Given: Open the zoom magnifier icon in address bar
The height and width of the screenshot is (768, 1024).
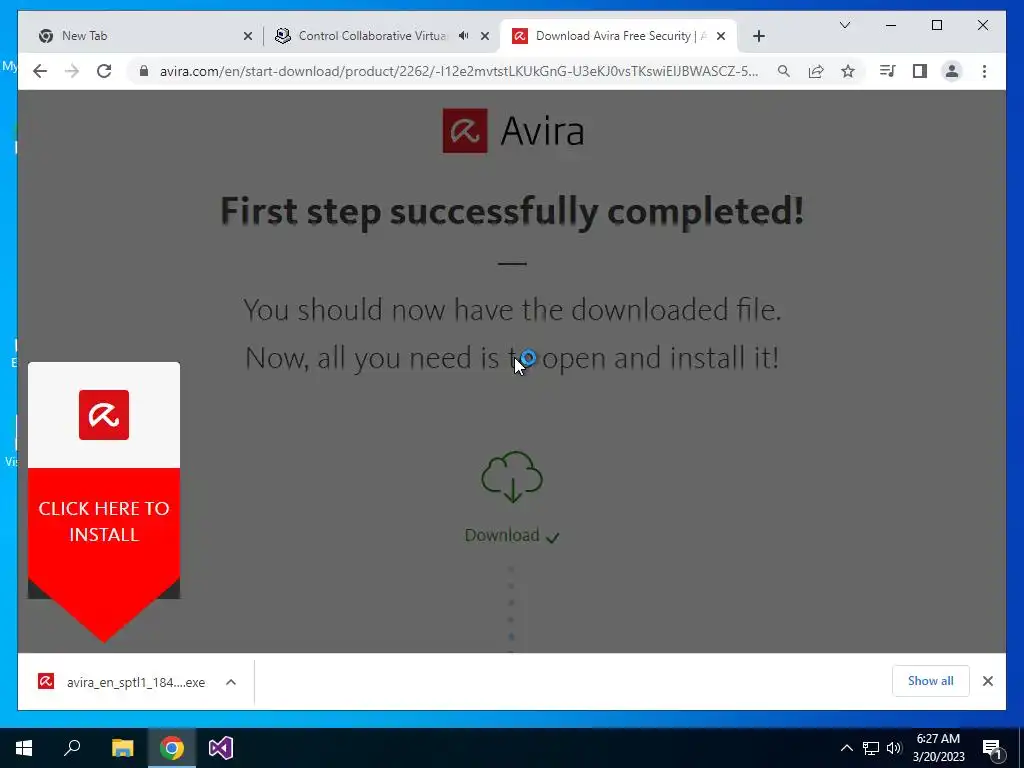Looking at the screenshot, I should click(784, 71).
